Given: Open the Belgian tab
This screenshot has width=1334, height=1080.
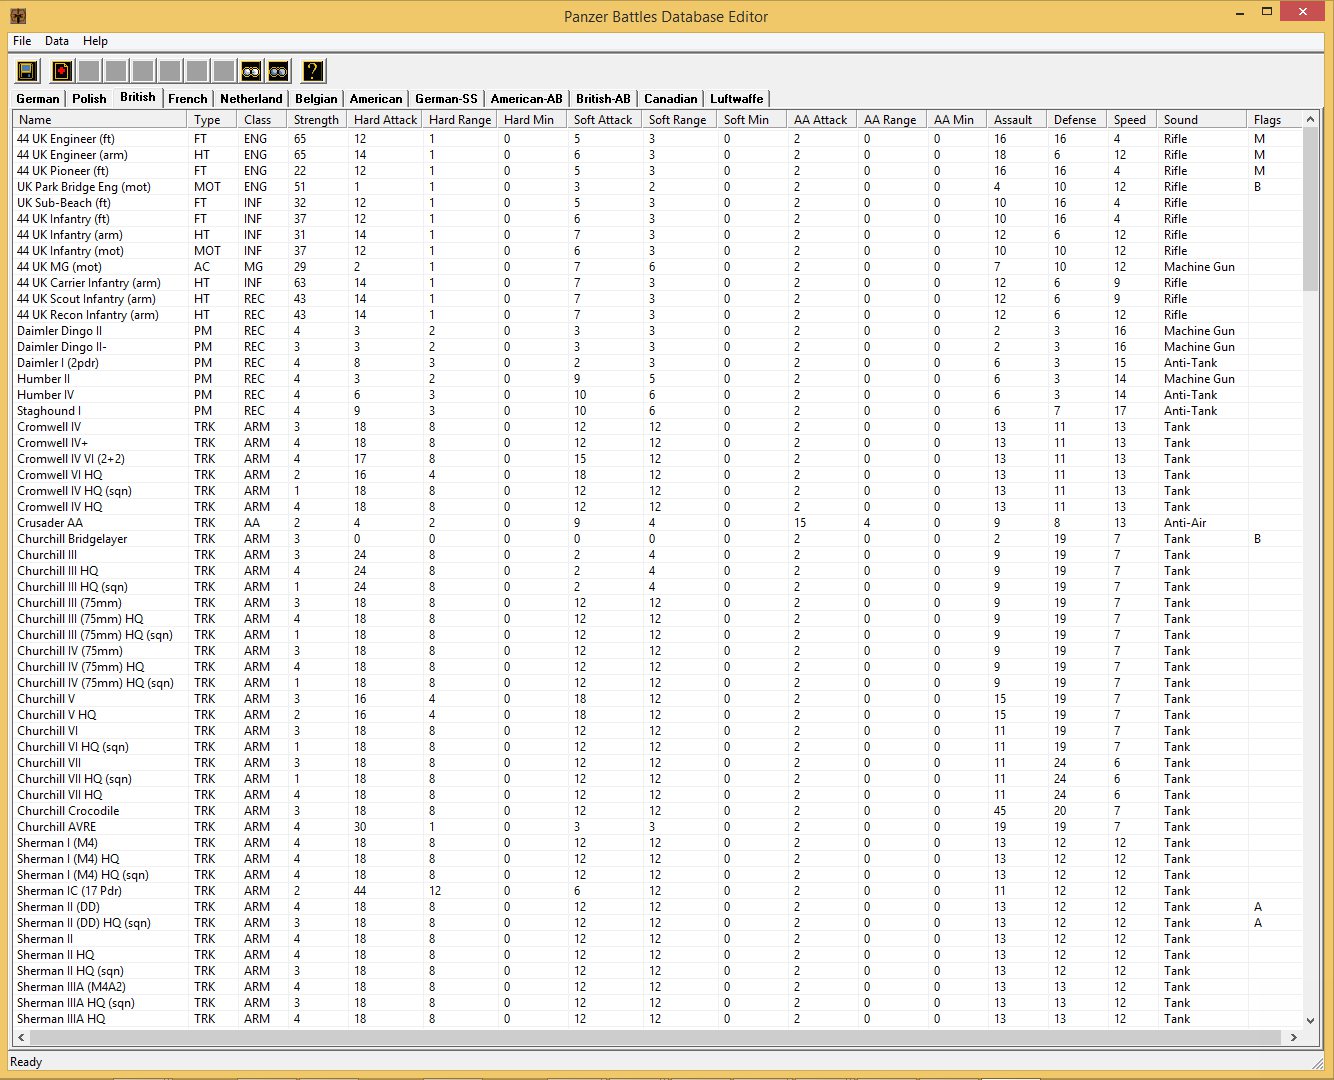Looking at the screenshot, I should click(x=316, y=99).
